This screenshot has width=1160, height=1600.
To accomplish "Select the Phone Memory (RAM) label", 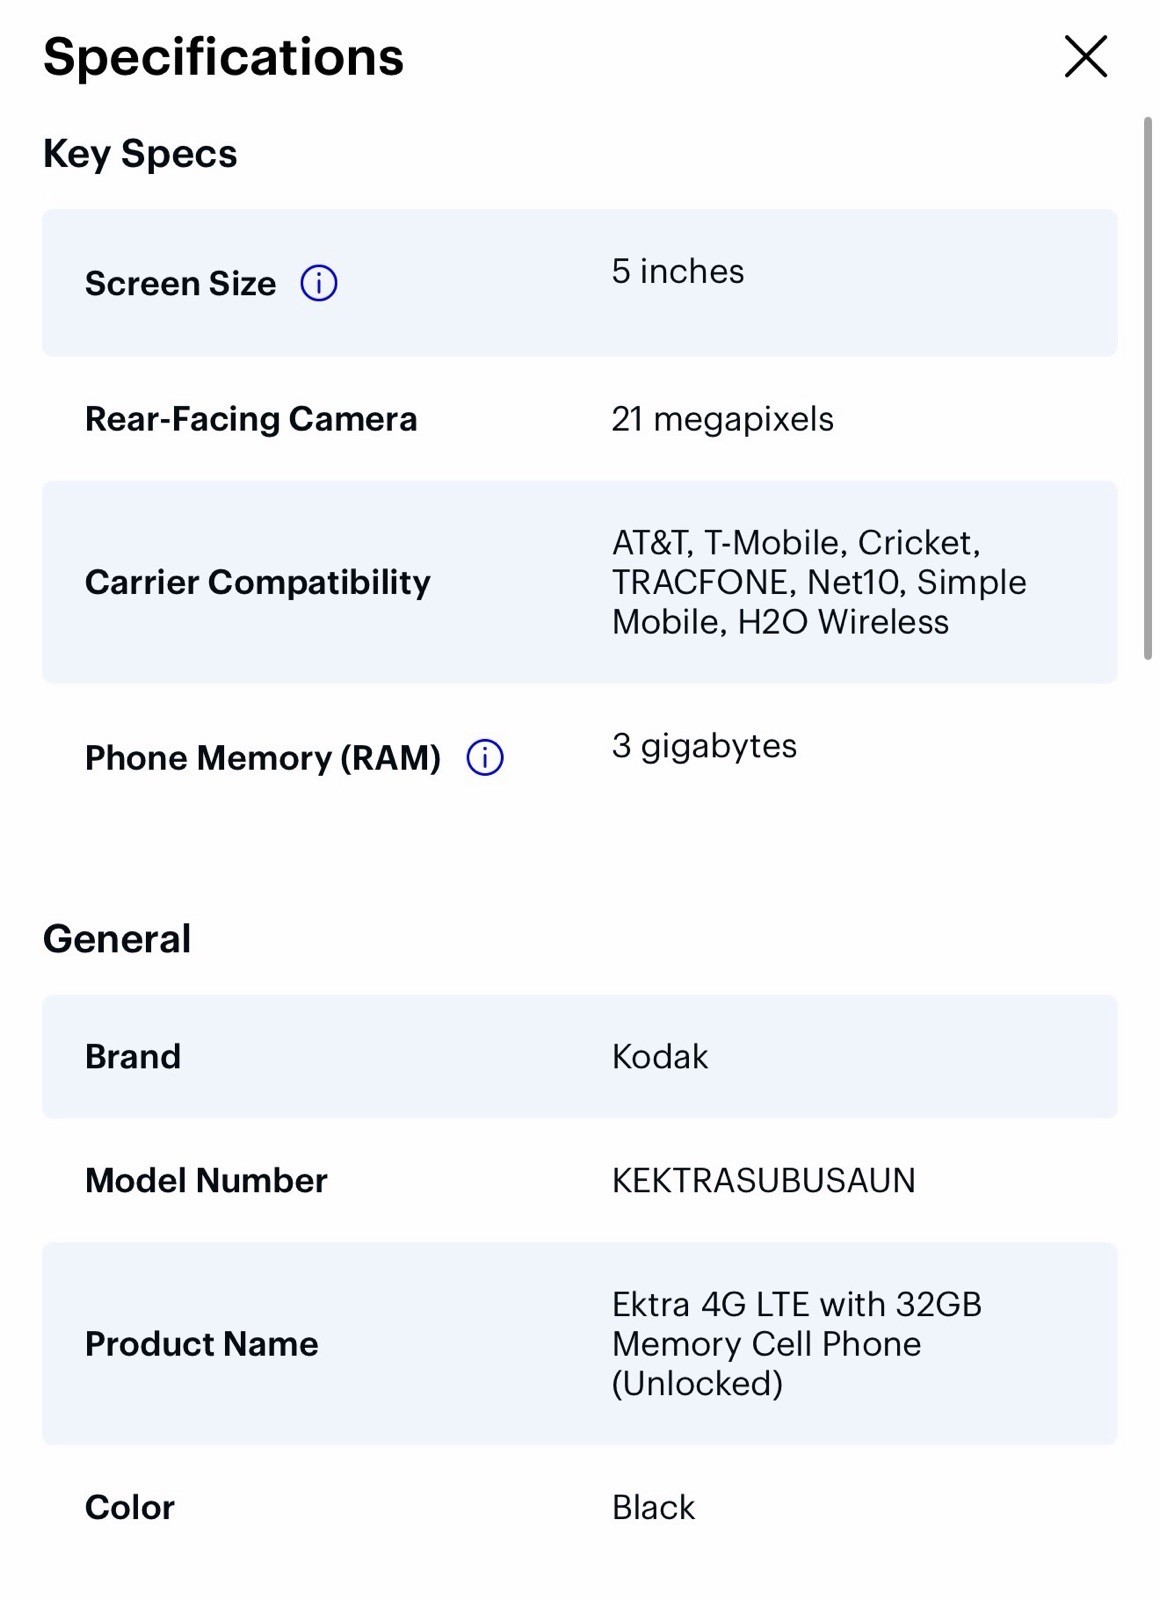I will (x=263, y=757).
